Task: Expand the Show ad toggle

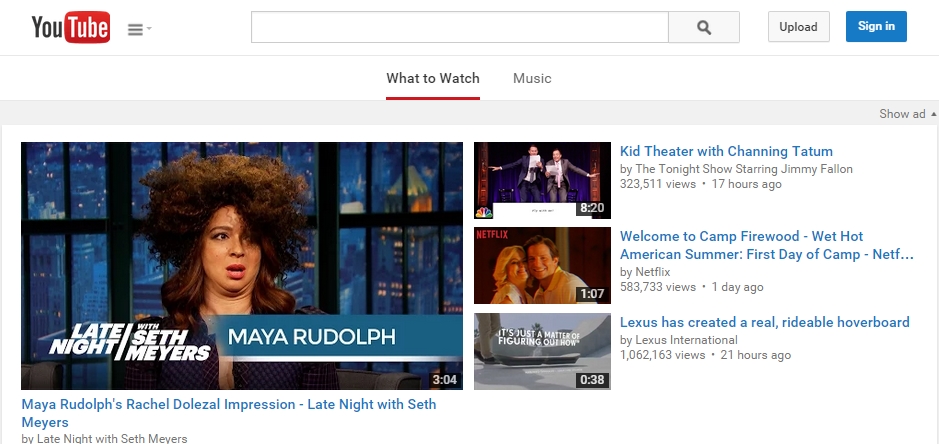Action: point(907,114)
